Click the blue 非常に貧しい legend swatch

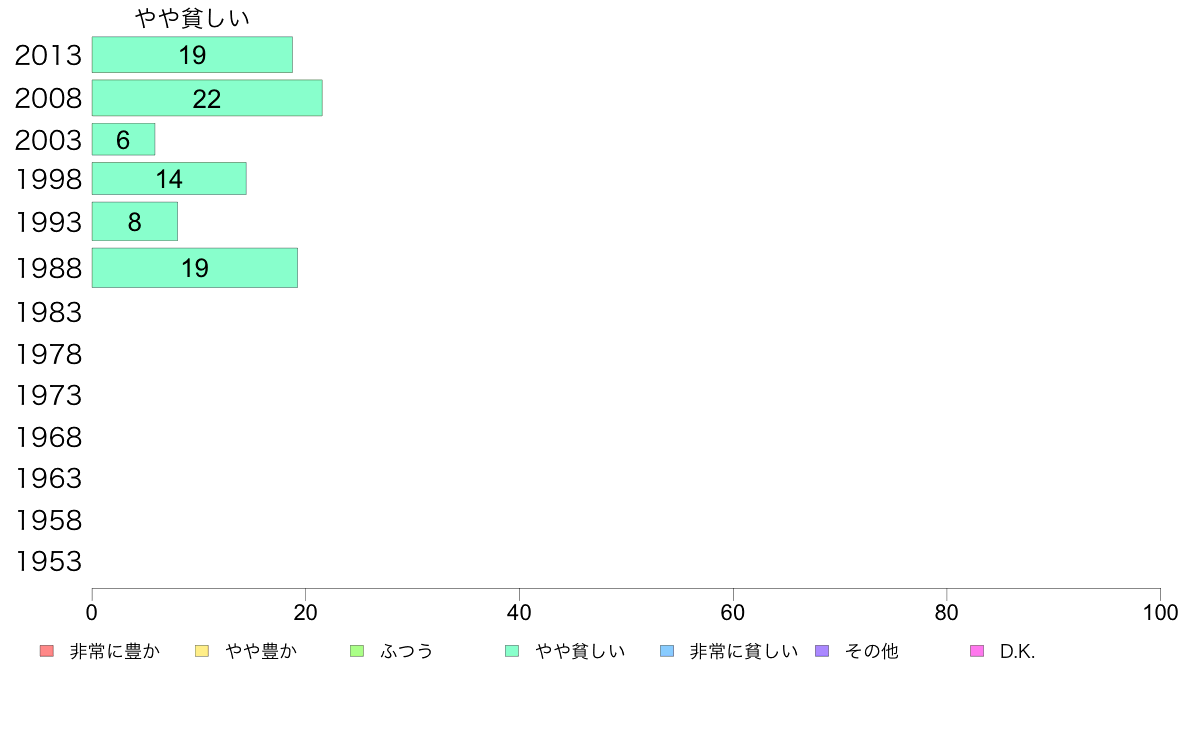(x=667, y=651)
